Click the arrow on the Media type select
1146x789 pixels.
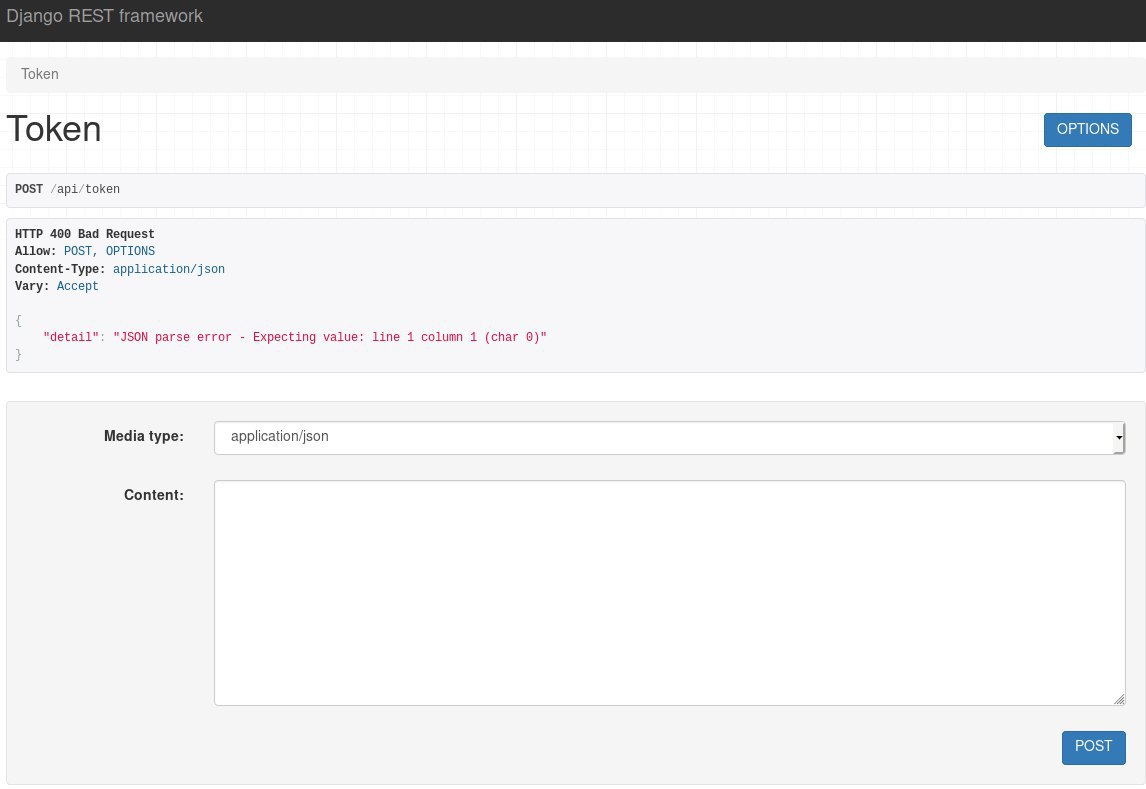click(1119, 437)
